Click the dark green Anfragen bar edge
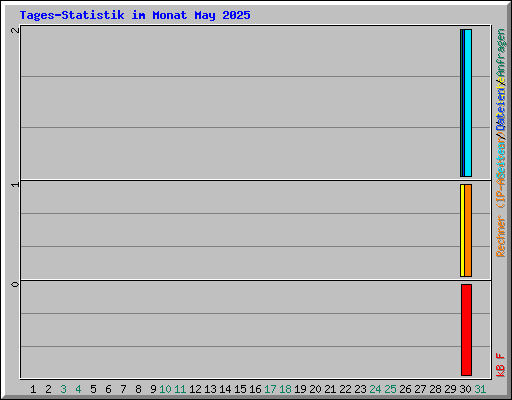Viewport: 512px width, 400px height. point(461,103)
